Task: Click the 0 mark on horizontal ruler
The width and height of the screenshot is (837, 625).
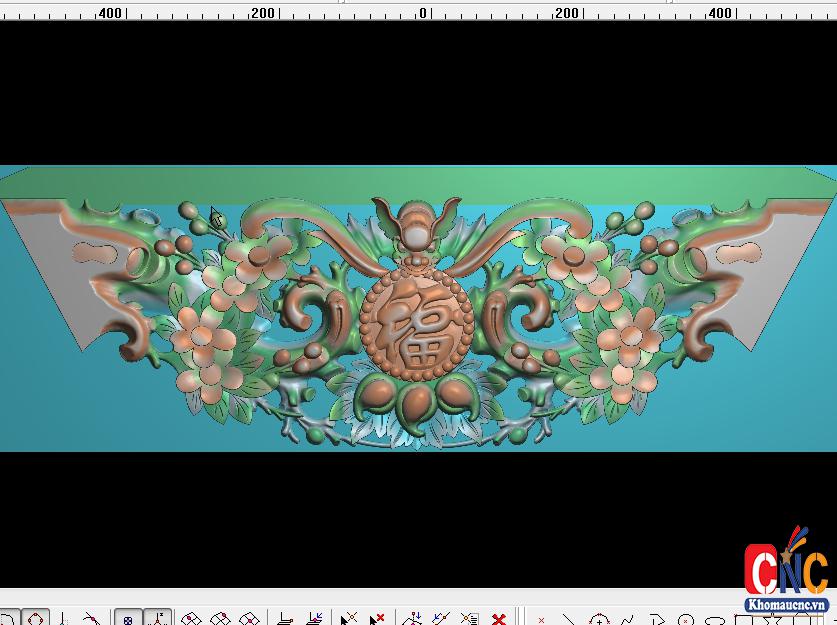Action: click(423, 13)
